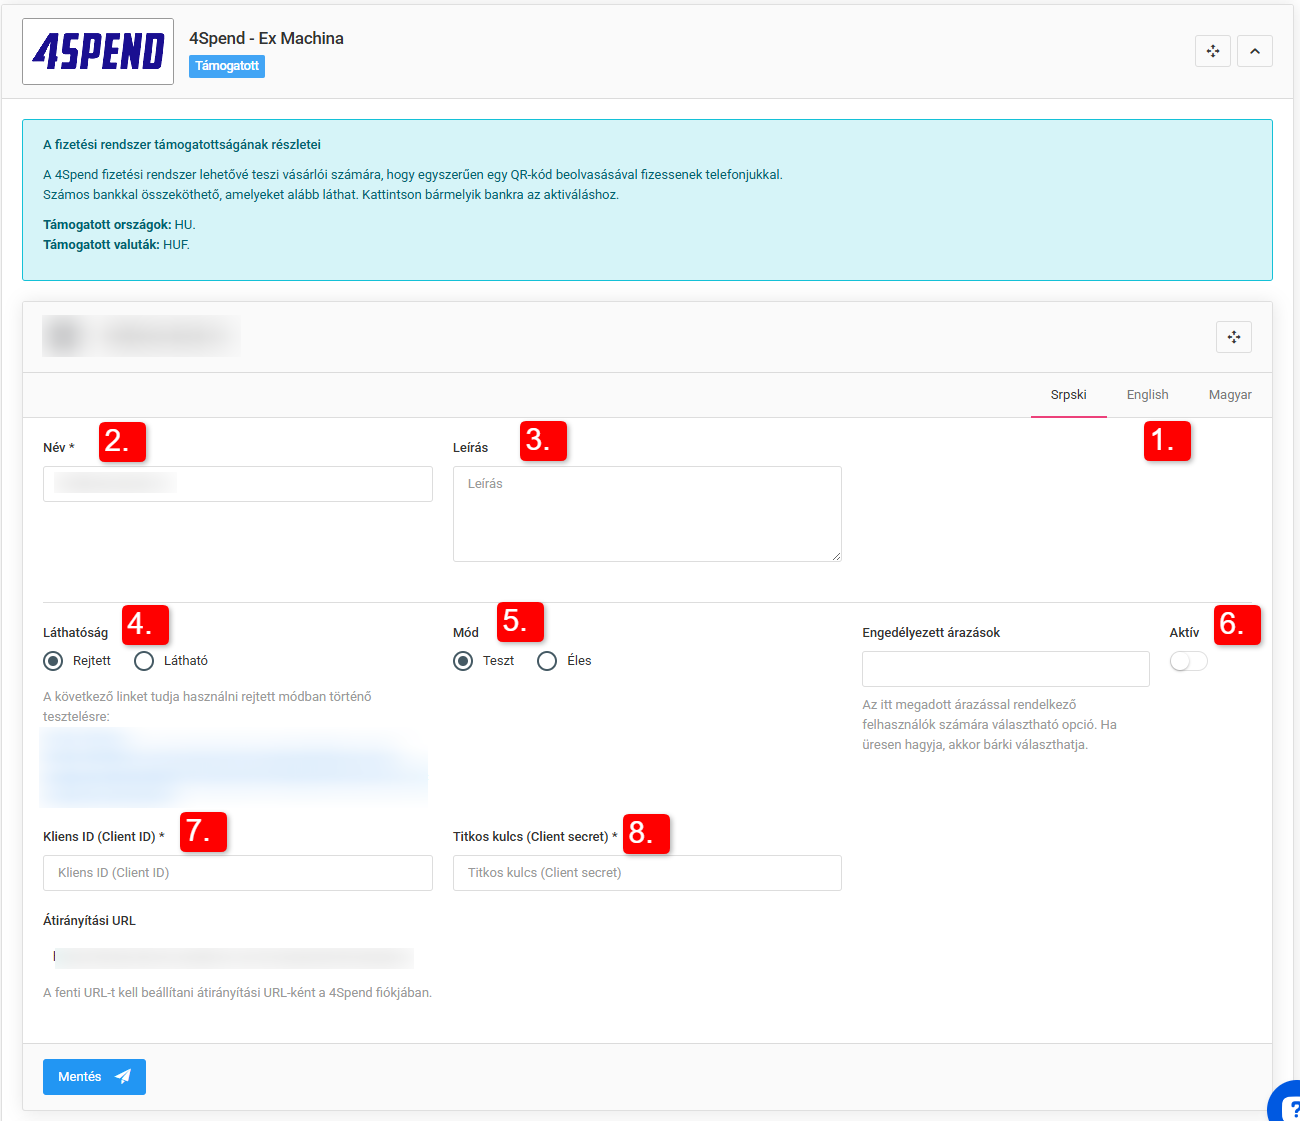Collapse the 4Spend panel with the chevron
The height and width of the screenshot is (1121, 1300).
coord(1254,51)
